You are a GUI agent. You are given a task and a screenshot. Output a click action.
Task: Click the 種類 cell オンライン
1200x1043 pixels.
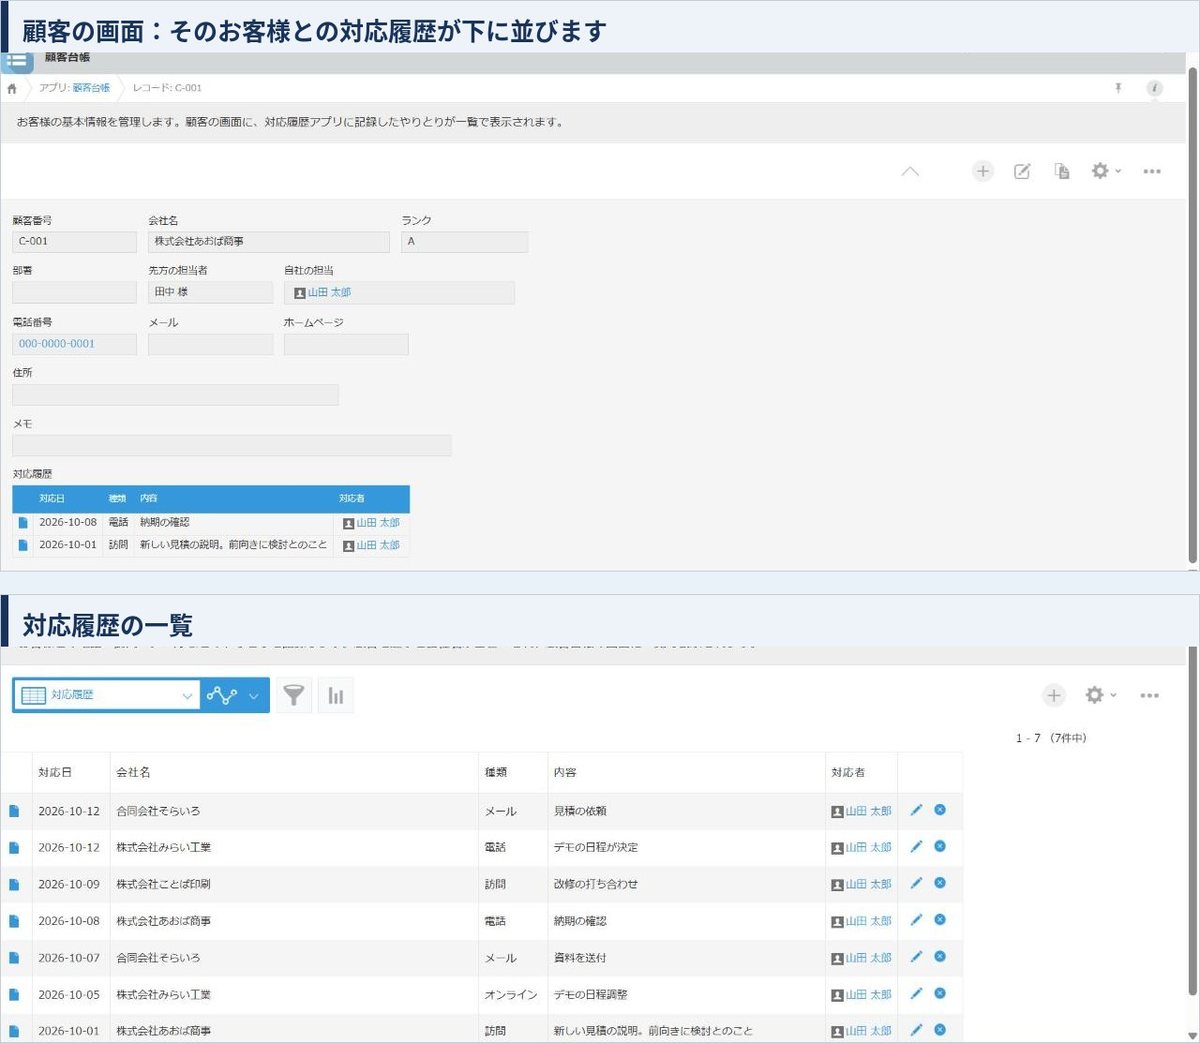point(511,995)
